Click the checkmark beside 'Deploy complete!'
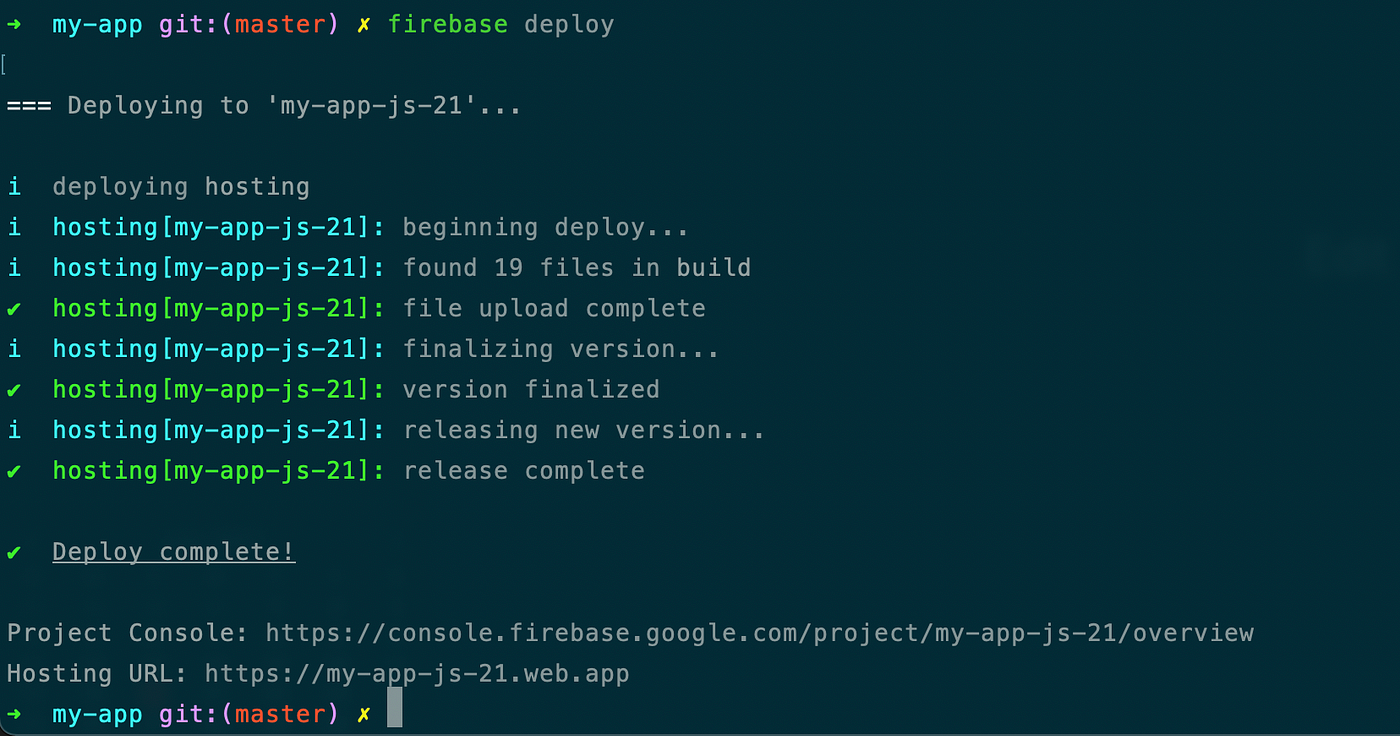Image resolution: width=1400 pixels, height=736 pixels. [x=14, y=551]
